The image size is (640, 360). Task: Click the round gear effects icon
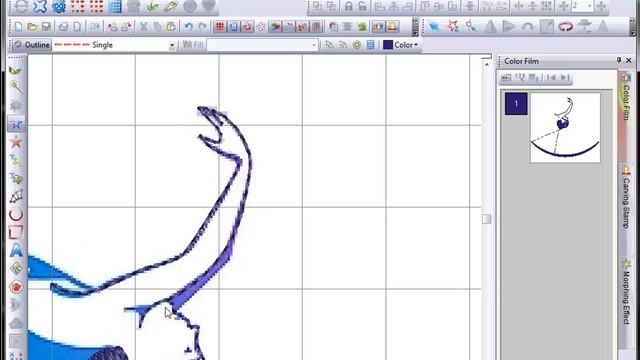click(357, 45)
